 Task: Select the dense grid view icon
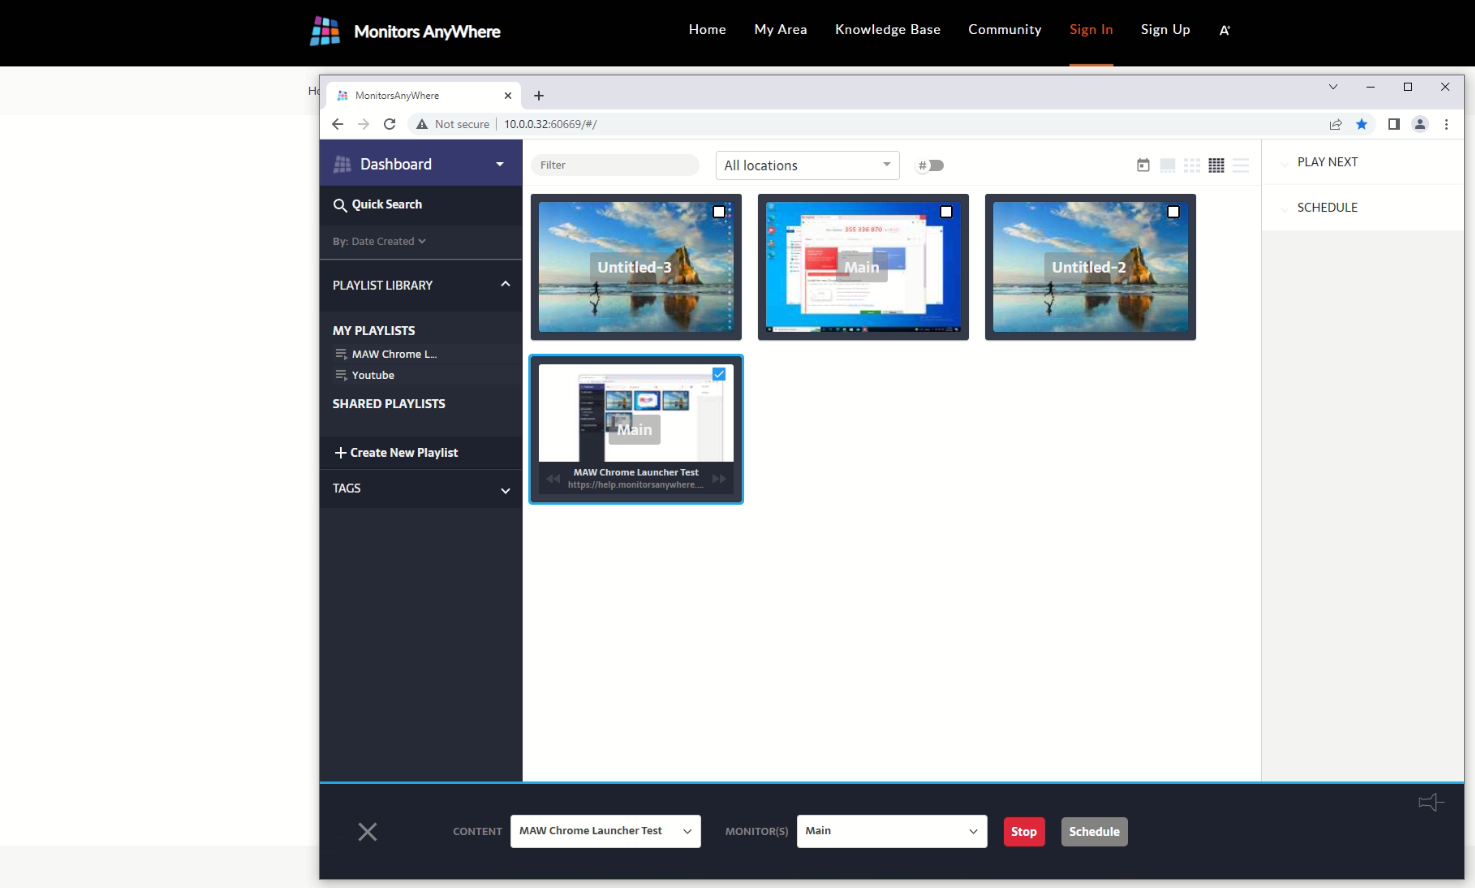[x=1216, y=165]
